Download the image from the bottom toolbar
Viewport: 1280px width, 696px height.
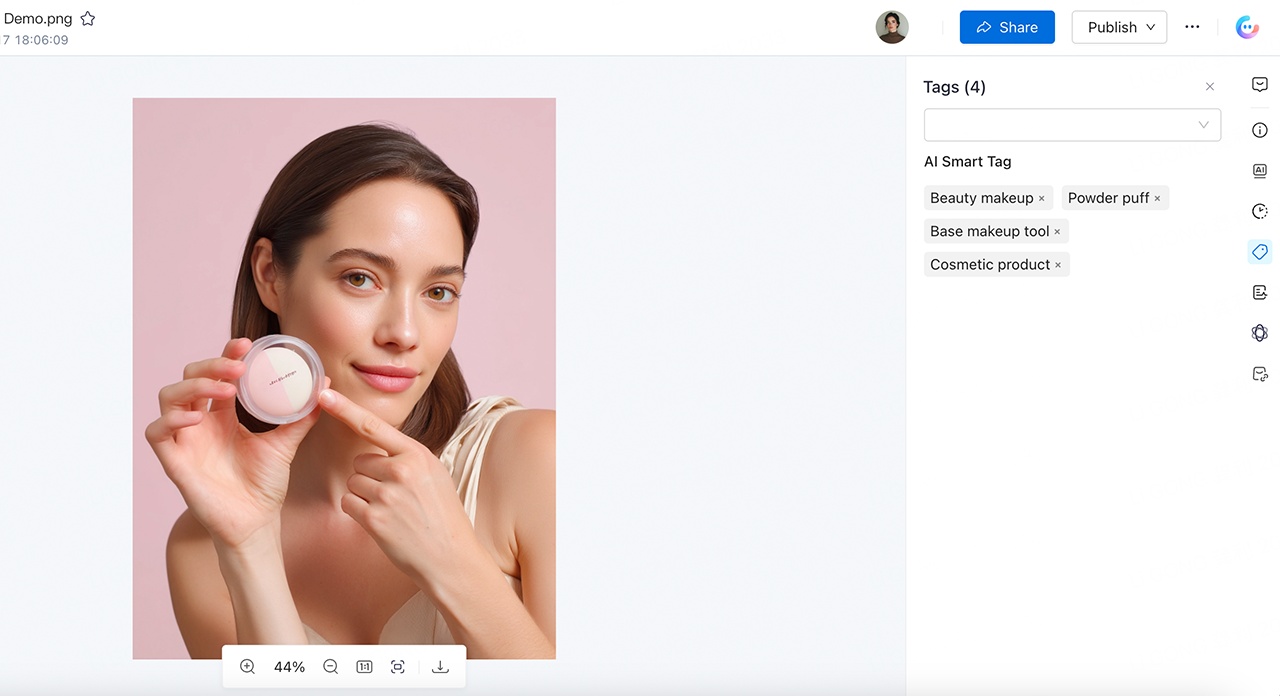click(440, 667)
